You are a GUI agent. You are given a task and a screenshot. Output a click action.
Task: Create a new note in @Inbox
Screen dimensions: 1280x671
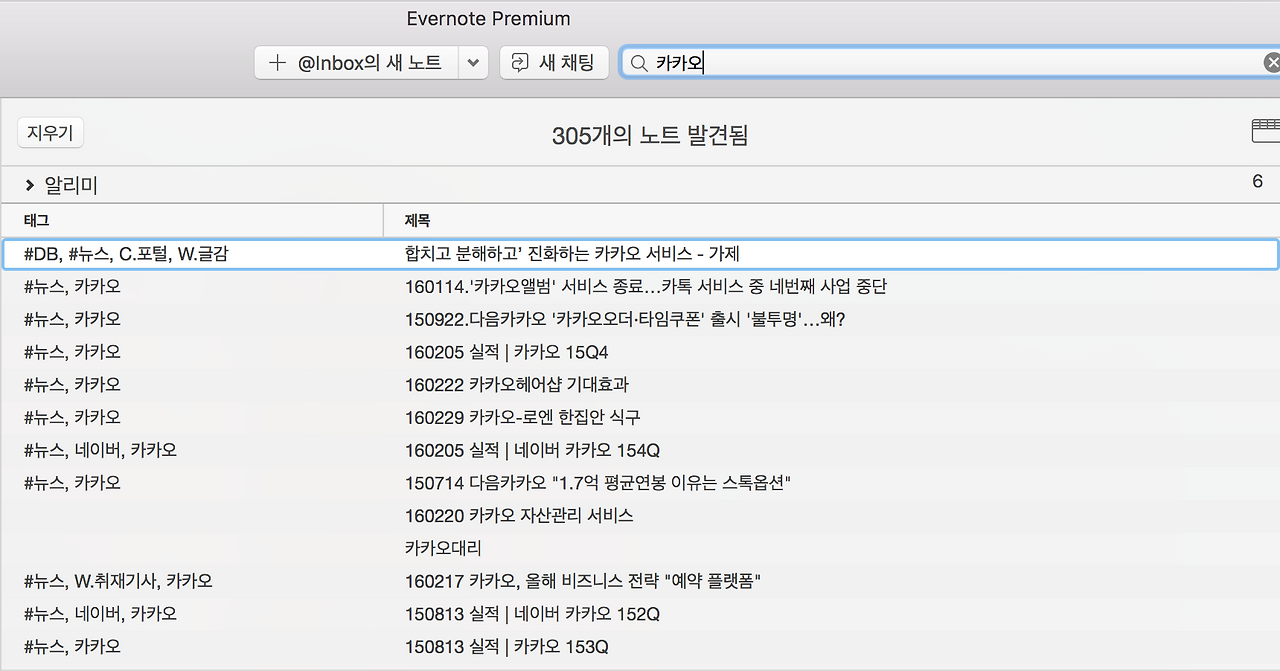coord(356,62)
